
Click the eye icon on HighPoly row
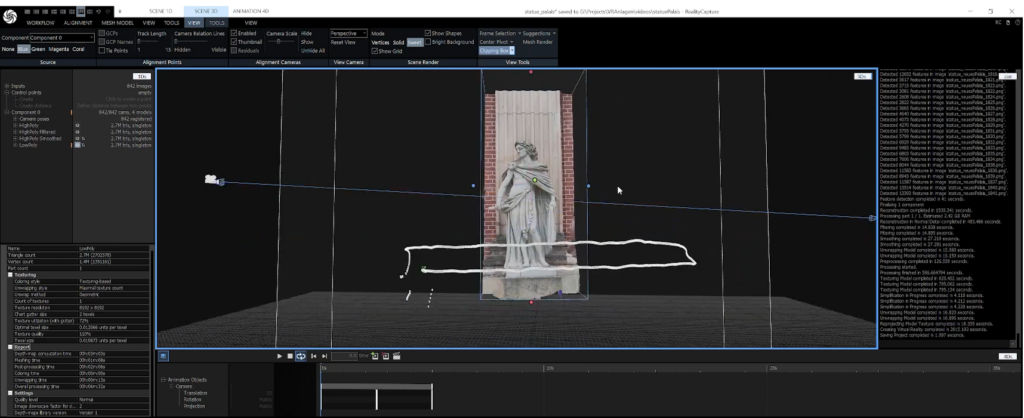coord(77,125)
